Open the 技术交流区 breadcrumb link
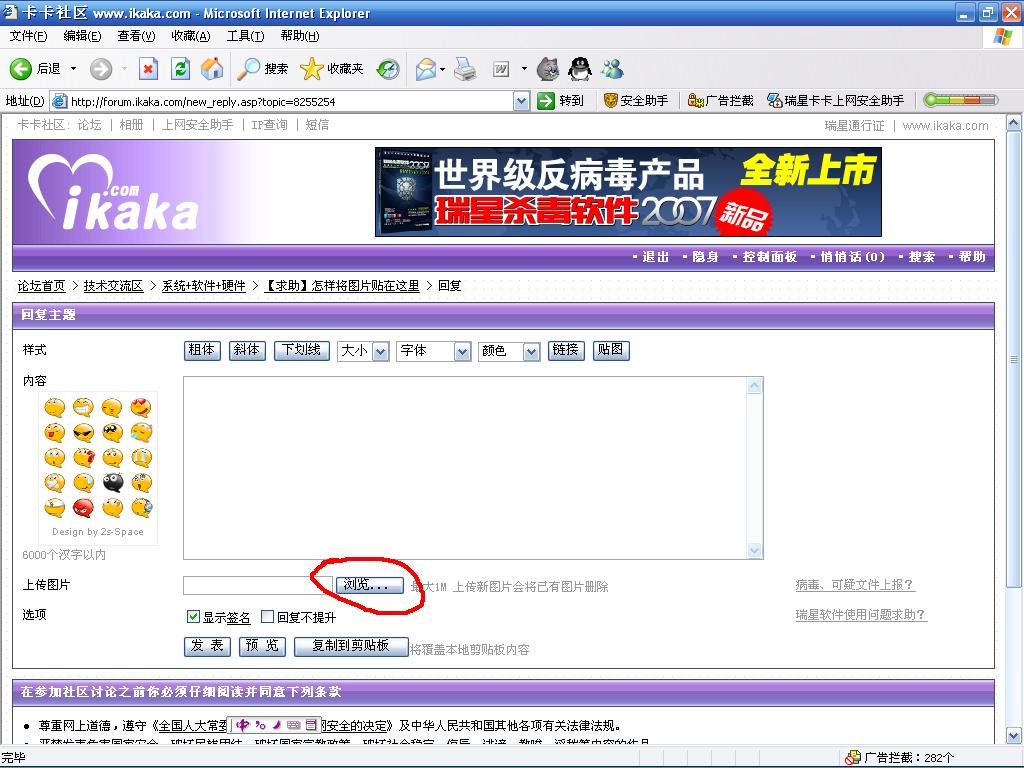 (x=113, y=286)
